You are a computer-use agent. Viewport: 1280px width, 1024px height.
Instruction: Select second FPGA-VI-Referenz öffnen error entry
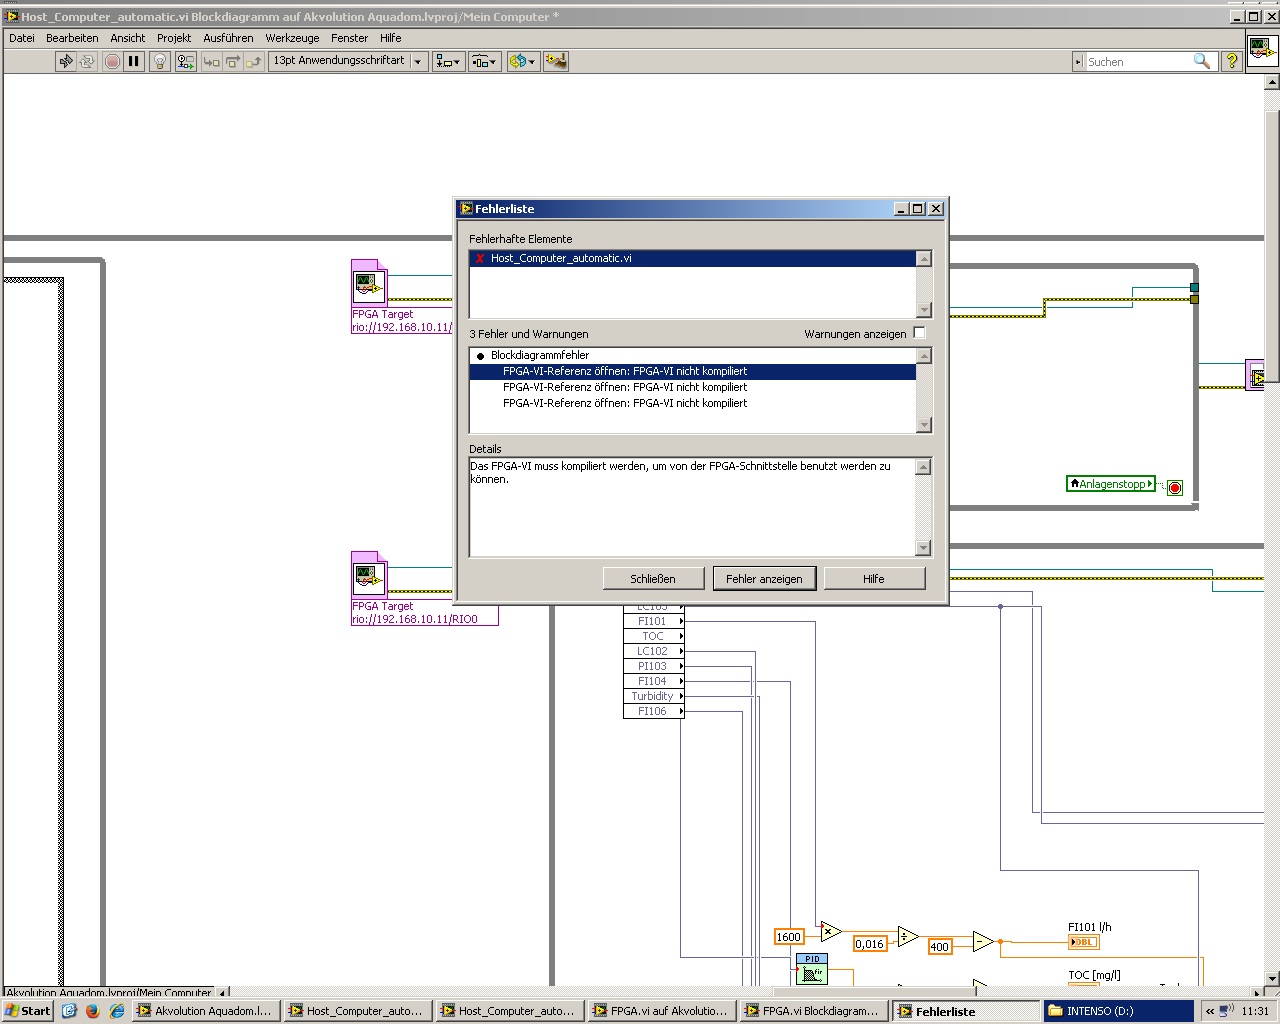625,387
